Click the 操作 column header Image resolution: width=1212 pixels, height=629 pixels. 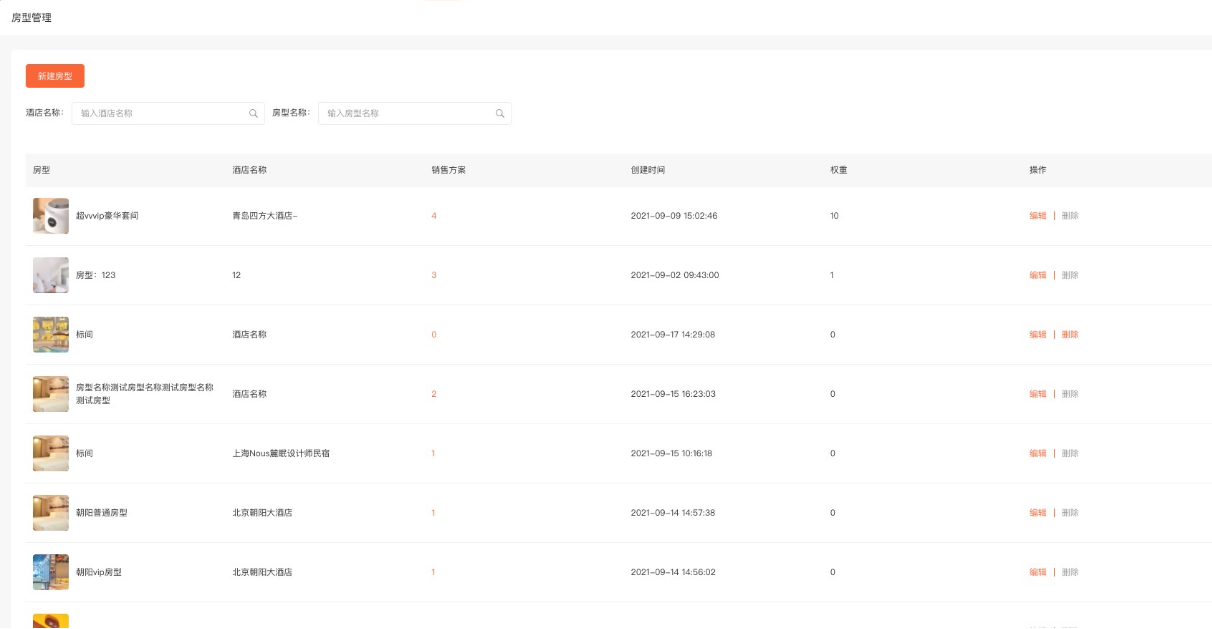tap(1038, 170)
